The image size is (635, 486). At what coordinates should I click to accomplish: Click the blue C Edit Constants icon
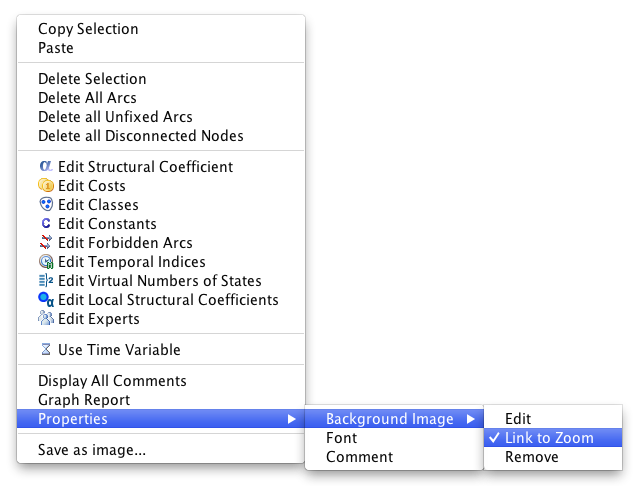(46, 224)
